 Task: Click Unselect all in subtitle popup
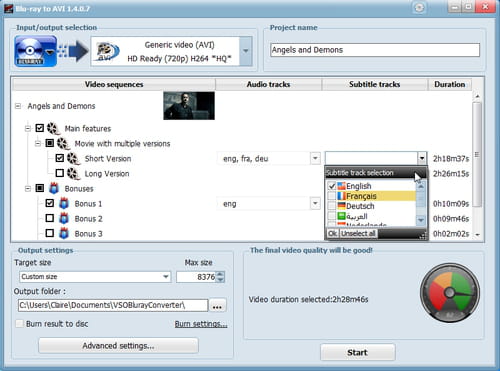[x=358, y=233]
